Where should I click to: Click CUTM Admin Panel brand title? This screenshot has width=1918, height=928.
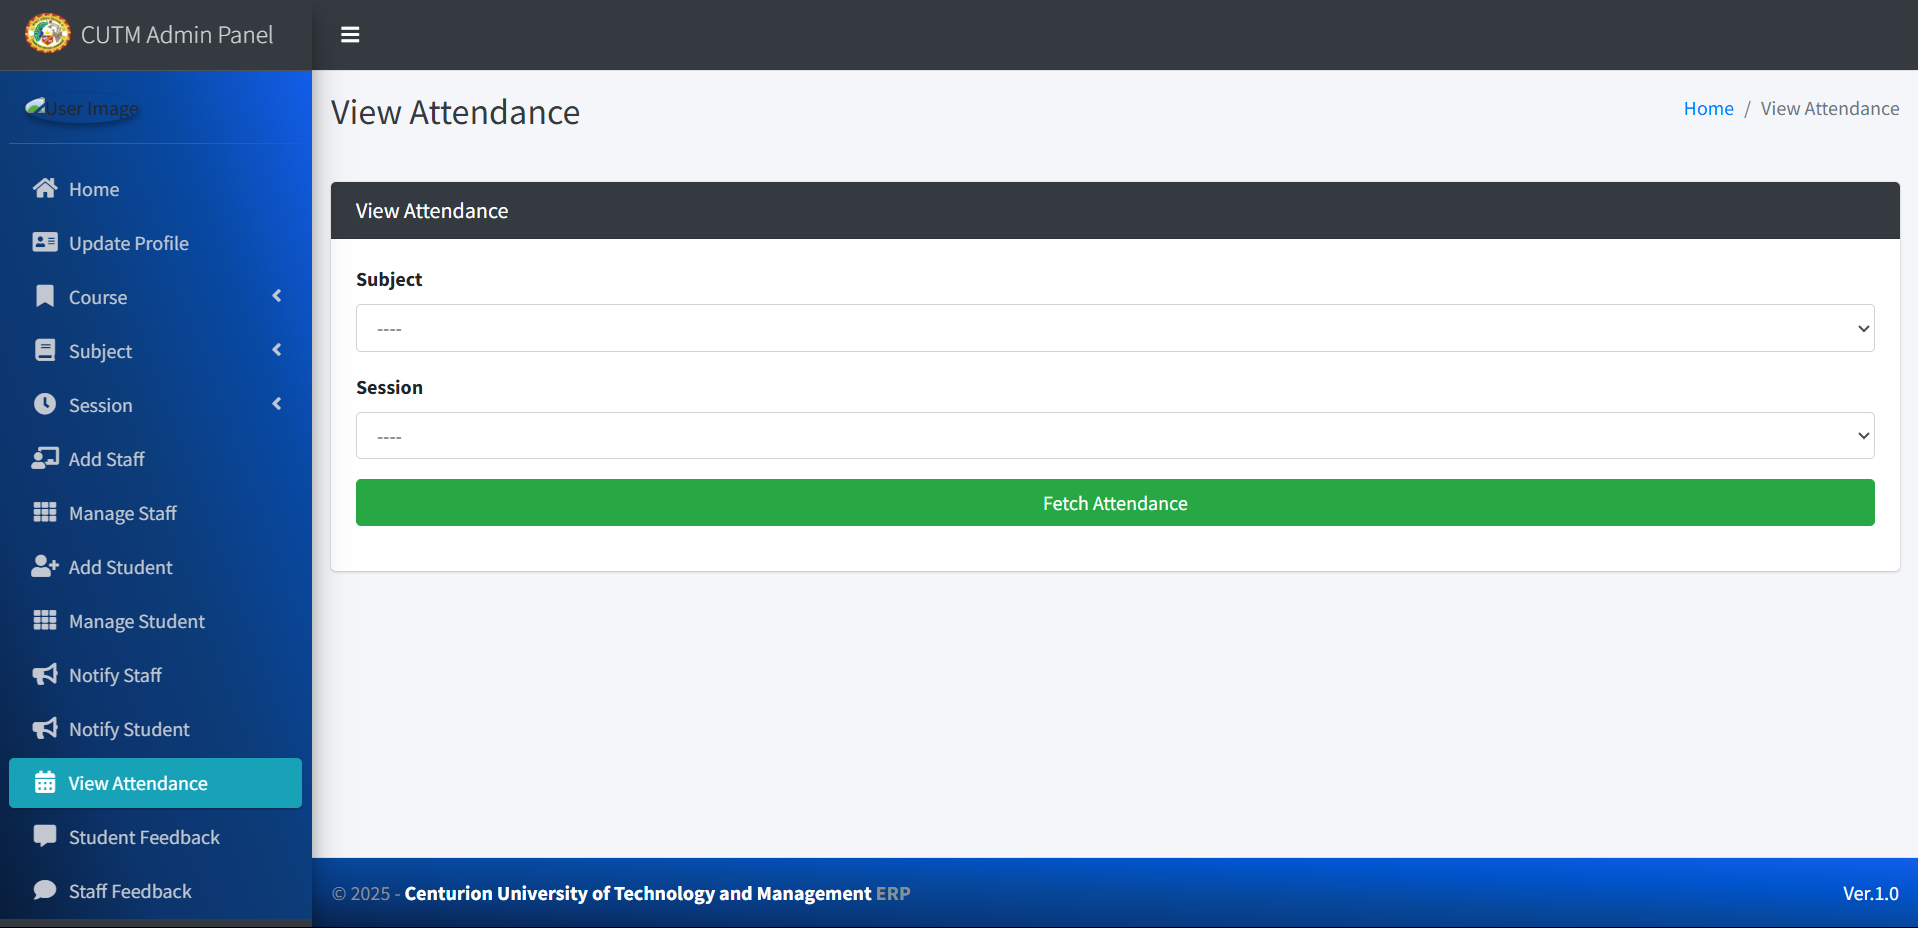pos(177,35)
